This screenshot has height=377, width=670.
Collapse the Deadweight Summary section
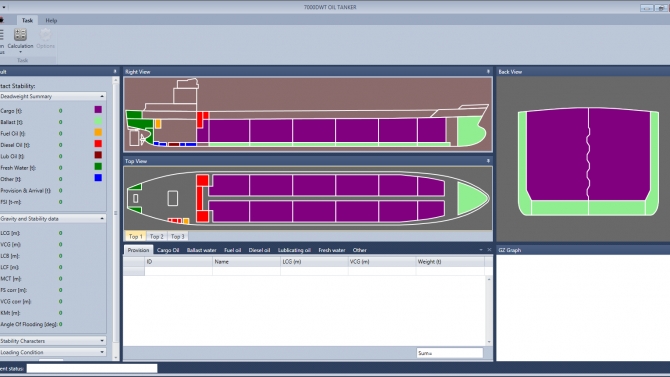[x=102, y=97]
